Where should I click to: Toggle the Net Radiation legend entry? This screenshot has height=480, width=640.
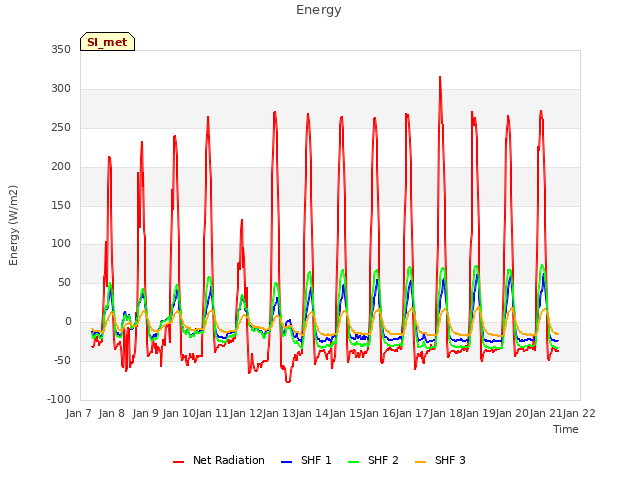219,460
